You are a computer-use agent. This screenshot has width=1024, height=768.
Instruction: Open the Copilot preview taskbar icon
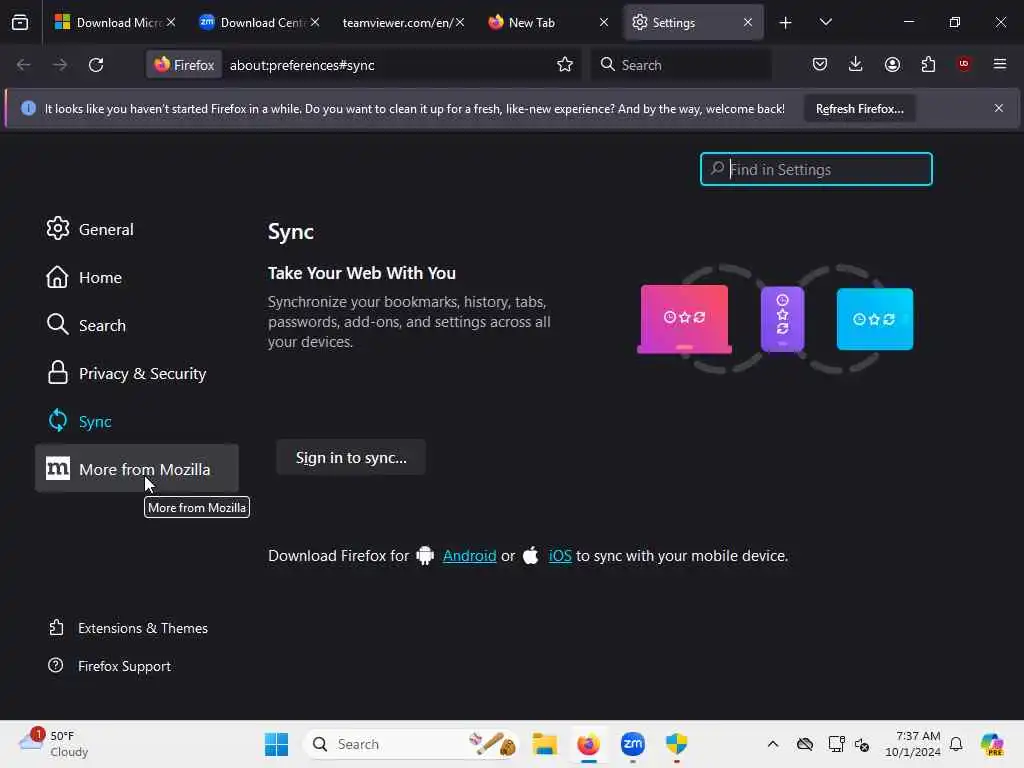coord(992,744)
